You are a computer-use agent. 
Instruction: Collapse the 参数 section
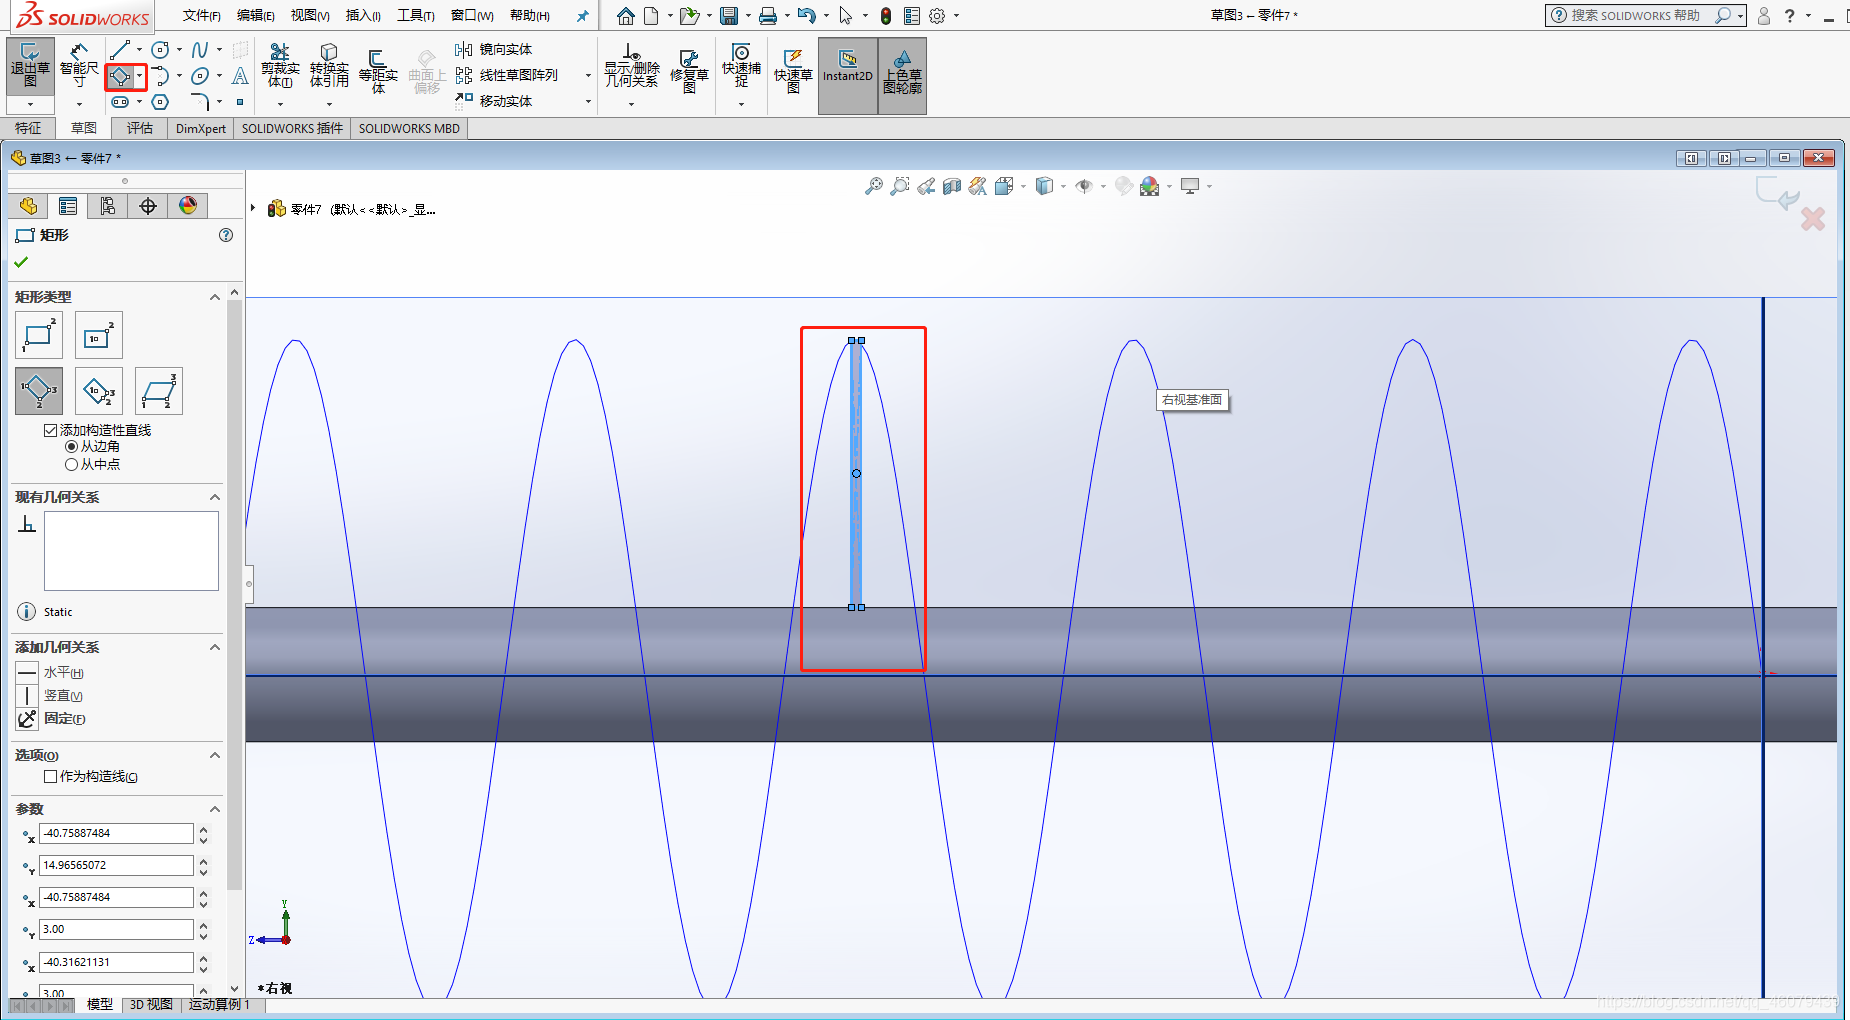(x=215, y=809)
